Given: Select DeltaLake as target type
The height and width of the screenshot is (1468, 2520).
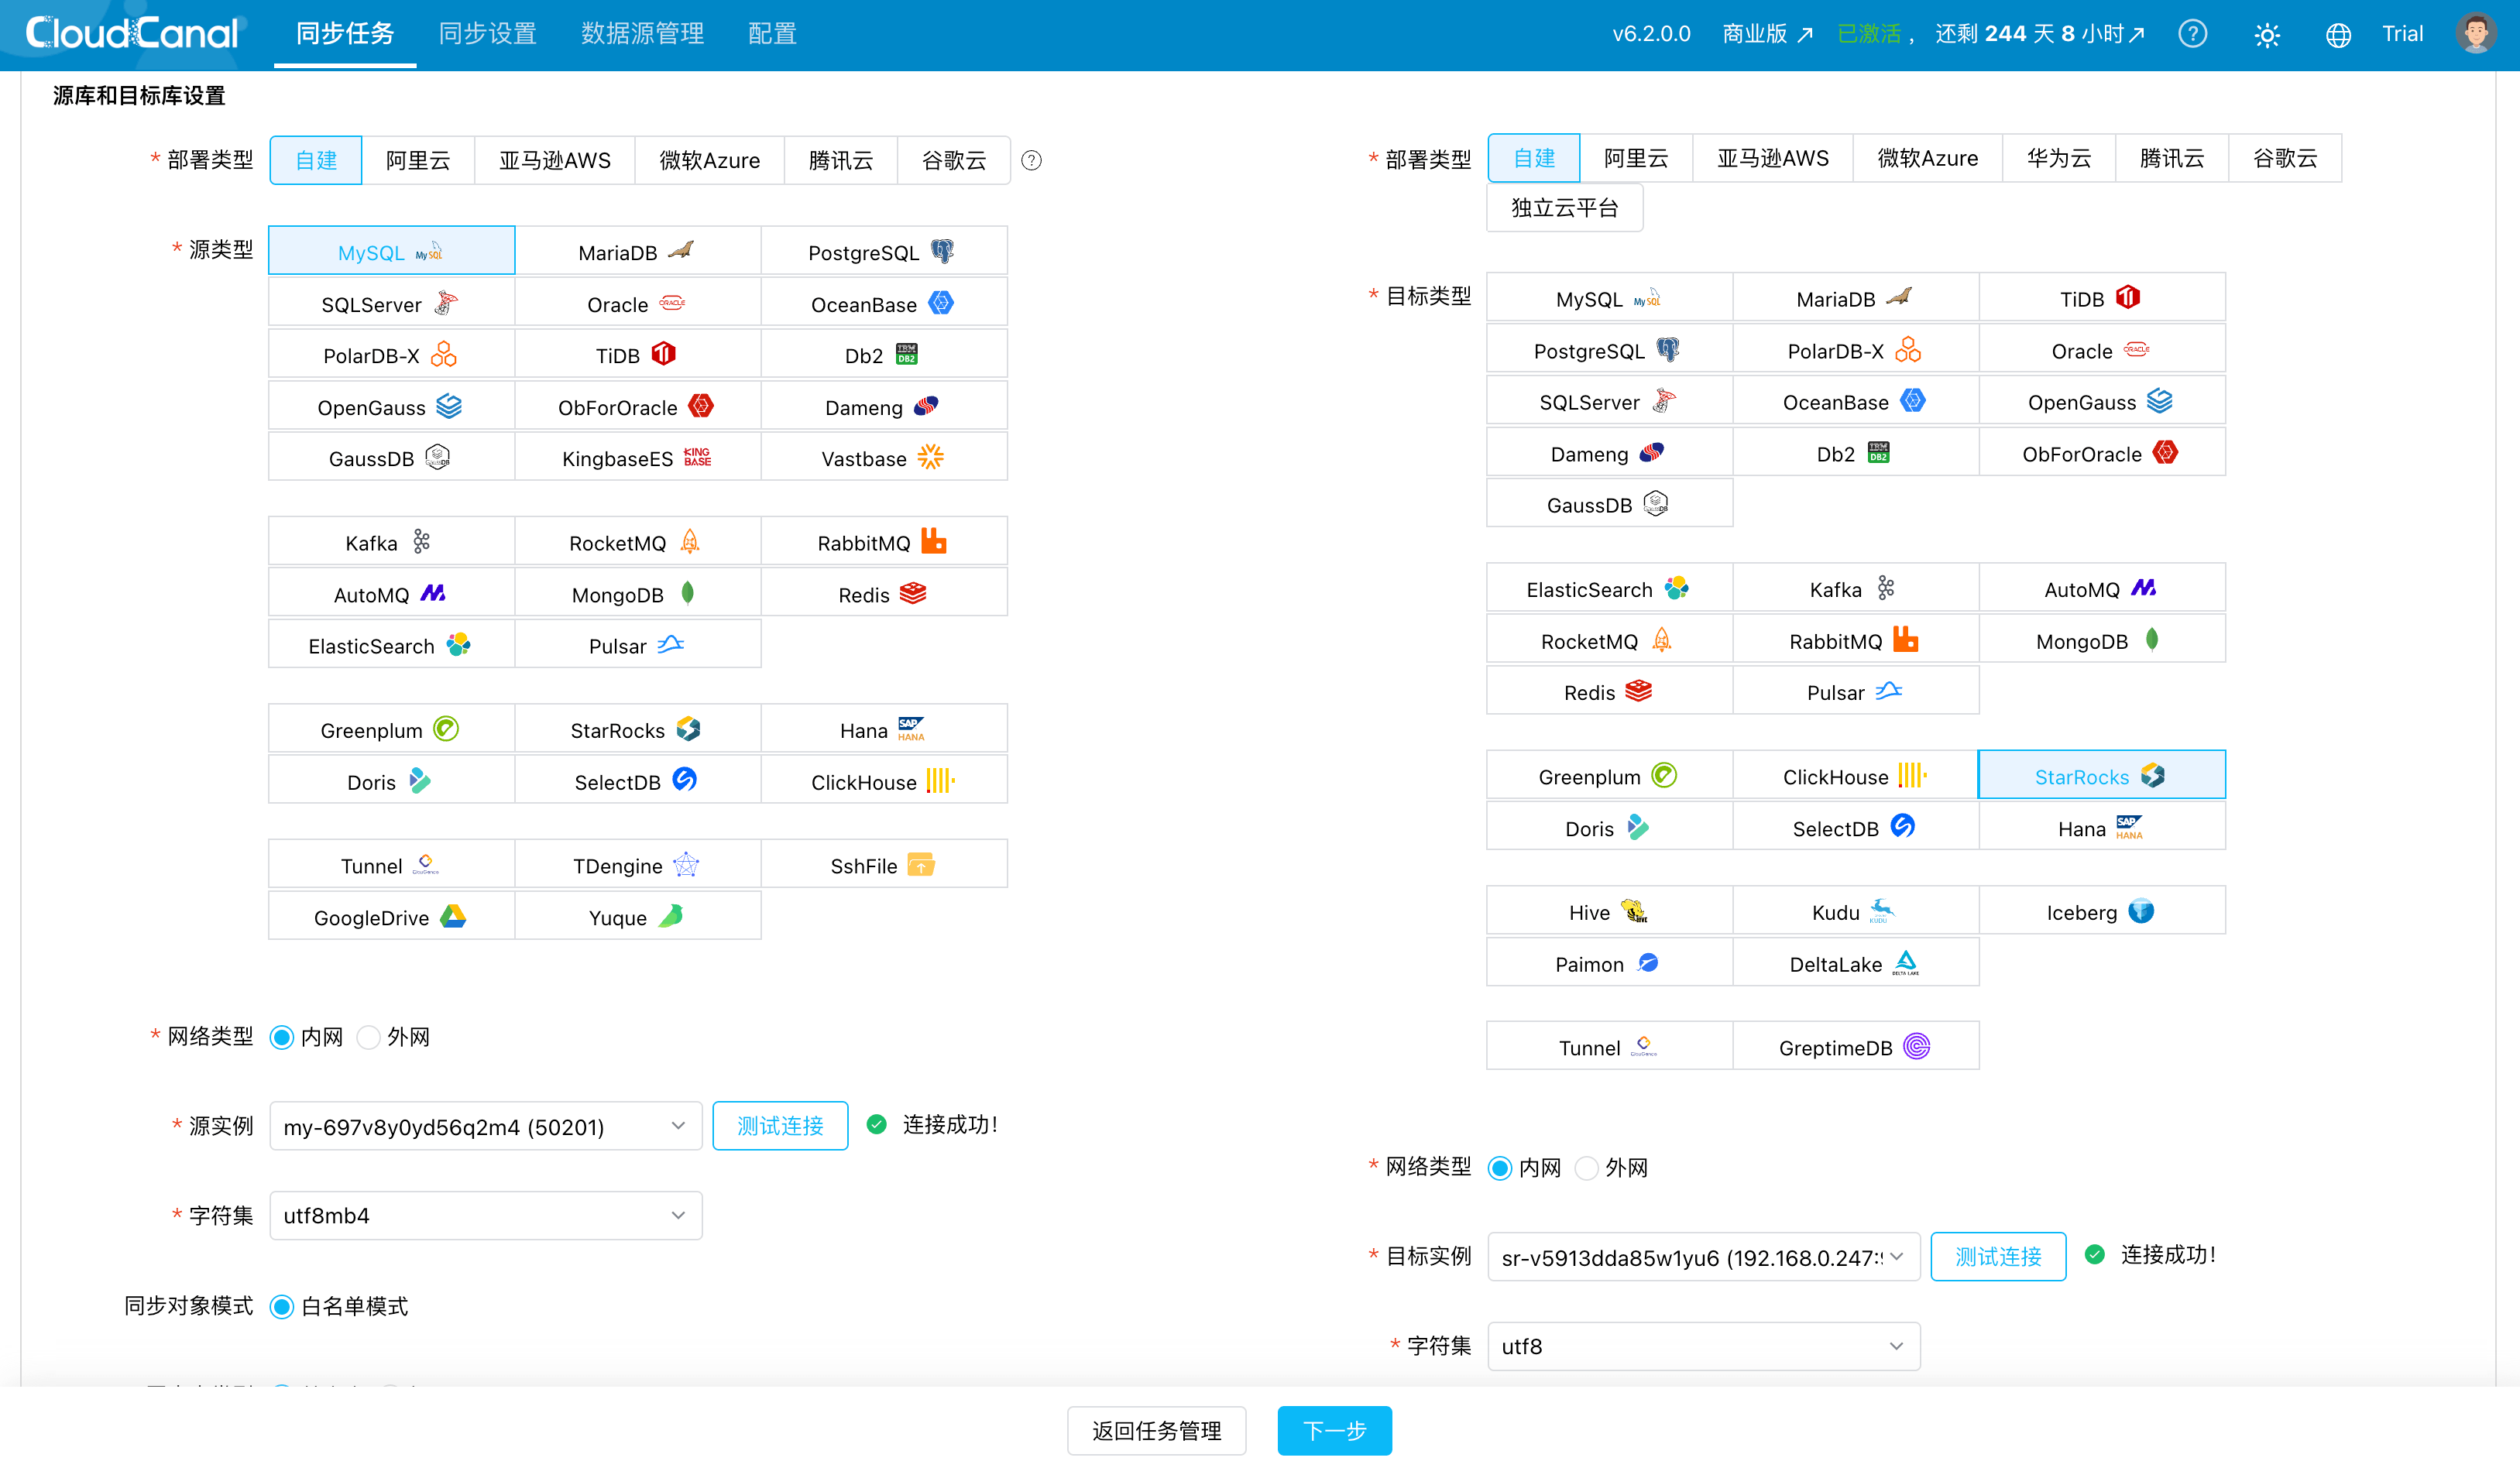Looking at the screenshot, I should point(1856,963).
